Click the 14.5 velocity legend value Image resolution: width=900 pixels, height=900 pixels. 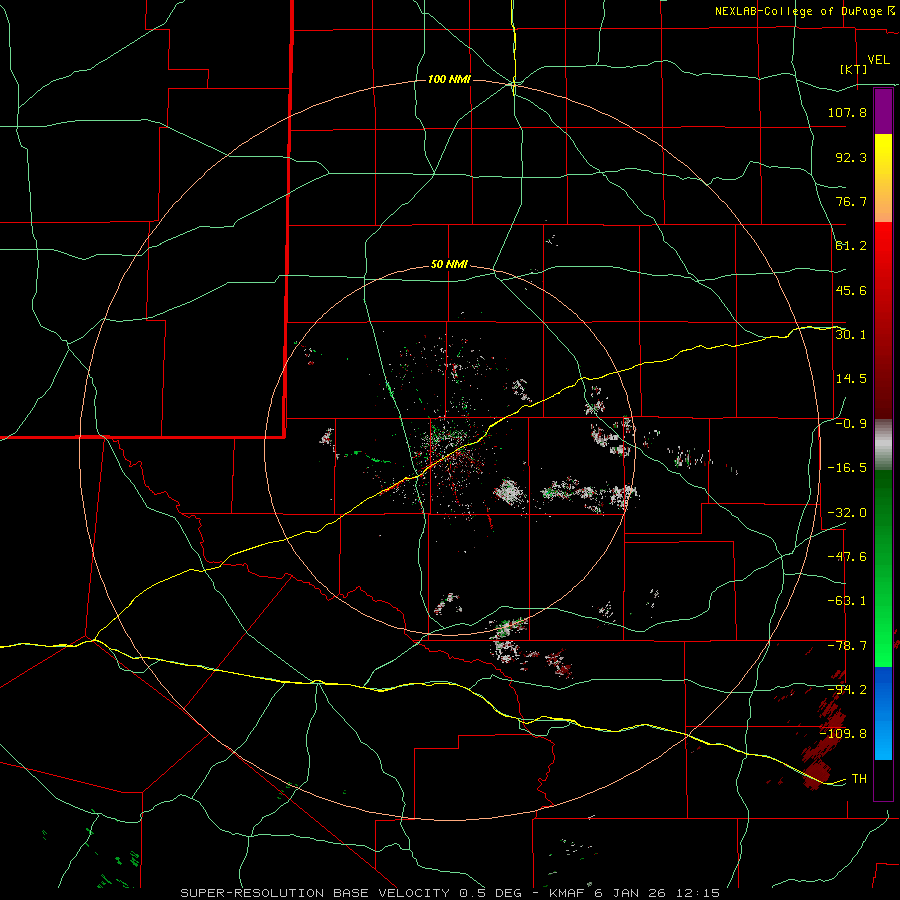coord(851,379)
